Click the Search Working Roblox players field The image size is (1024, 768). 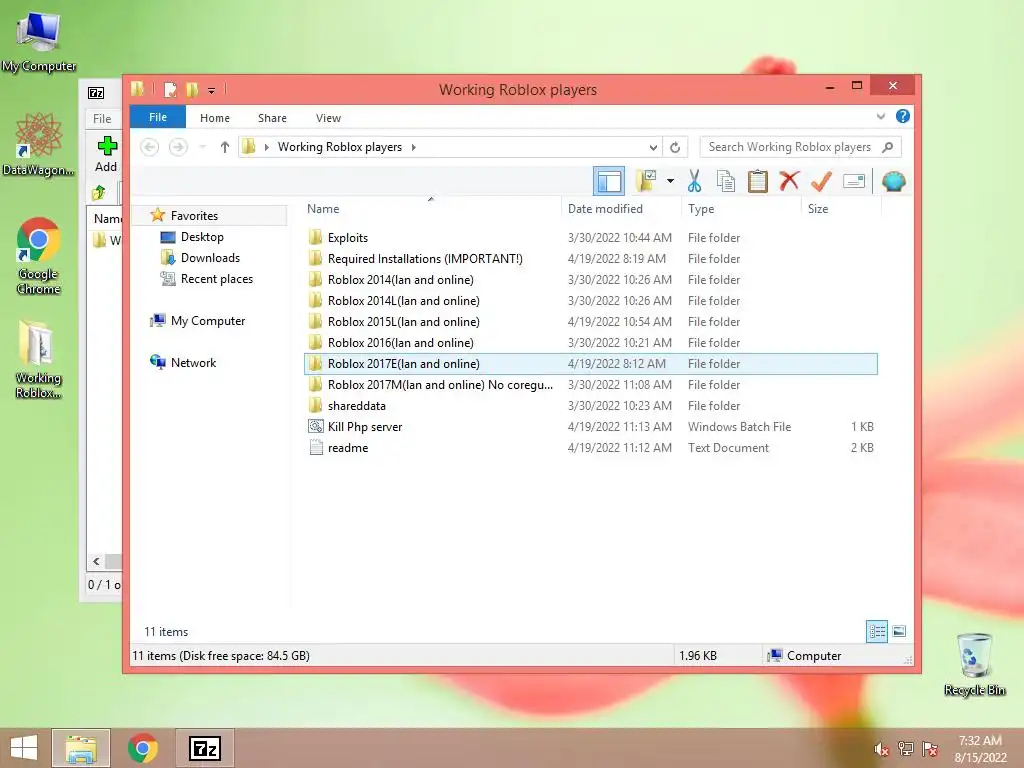(800, 147)
